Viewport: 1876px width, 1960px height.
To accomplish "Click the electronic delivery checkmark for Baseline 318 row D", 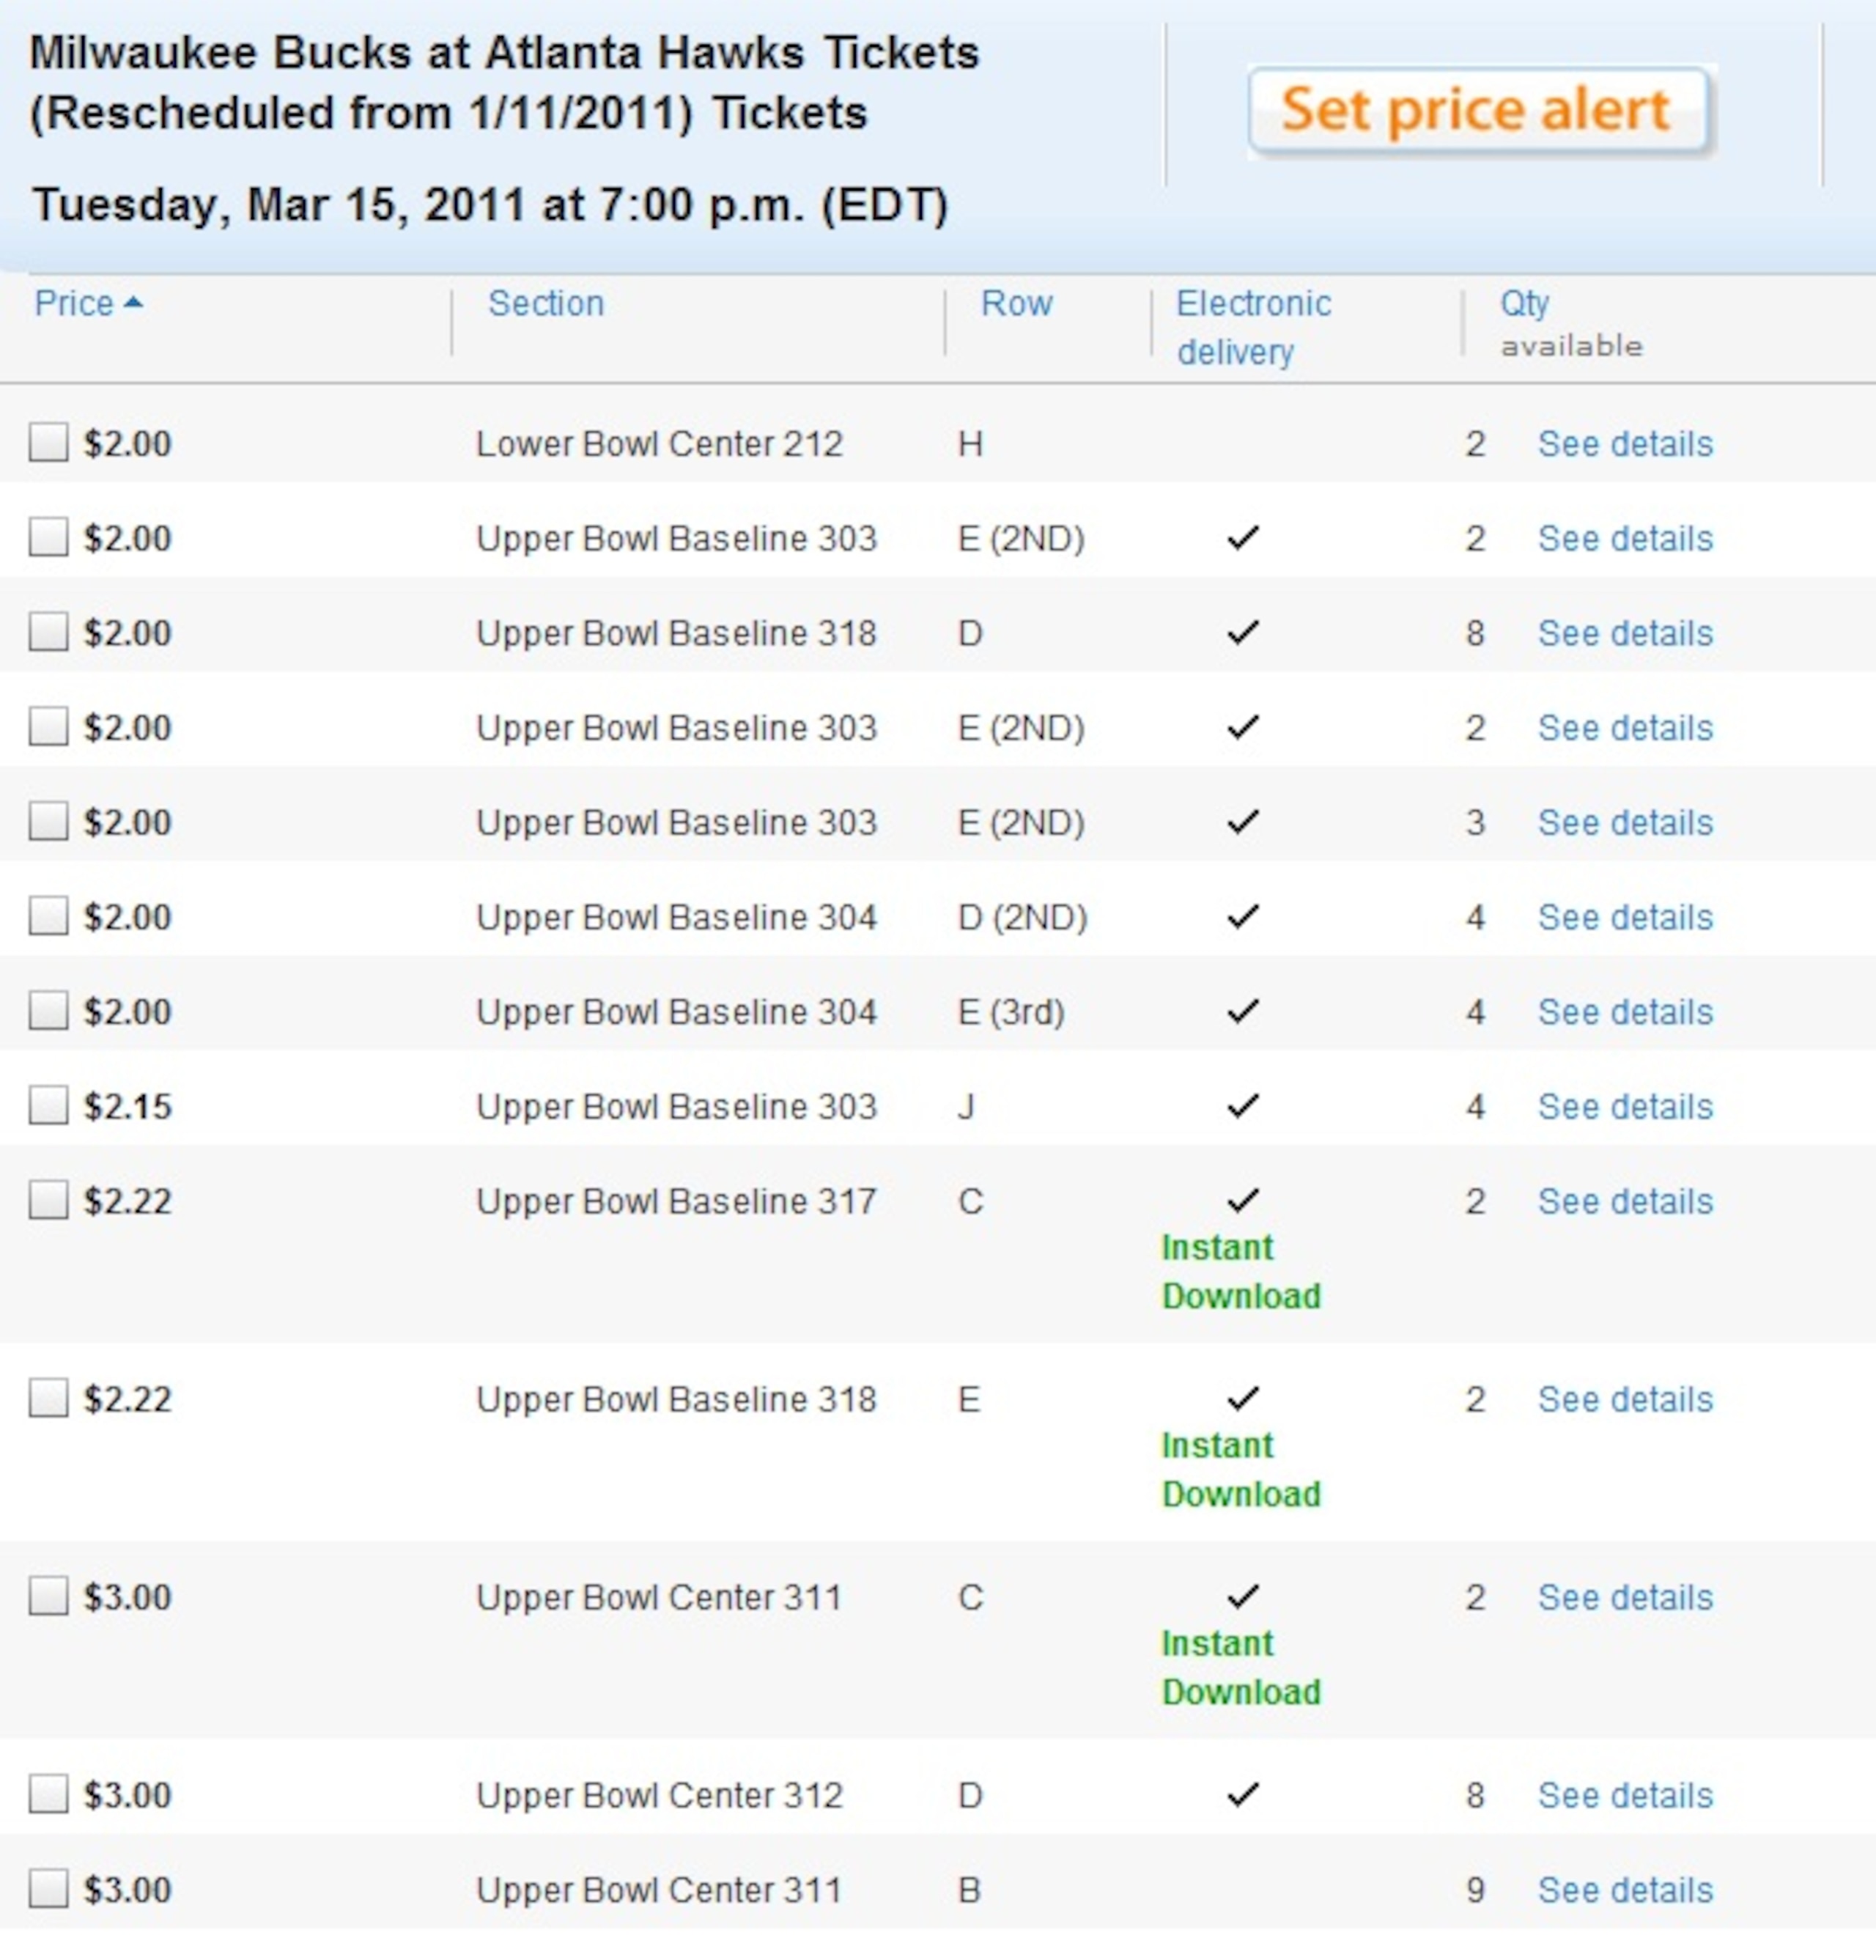I will pos(1242,633).
